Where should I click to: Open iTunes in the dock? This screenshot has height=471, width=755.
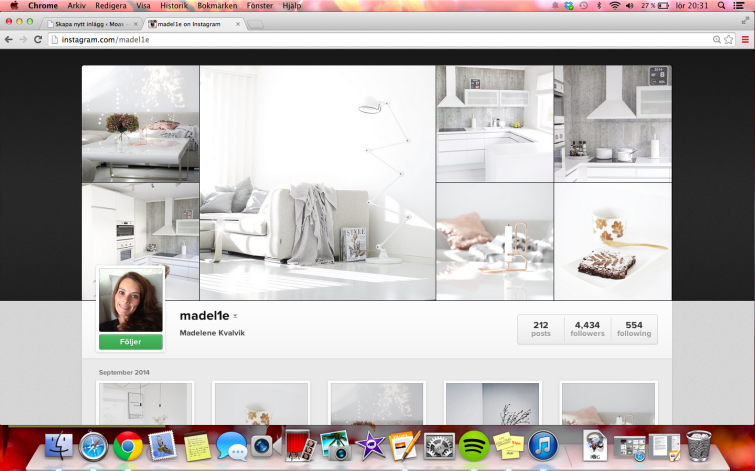(x=543, y=446)
